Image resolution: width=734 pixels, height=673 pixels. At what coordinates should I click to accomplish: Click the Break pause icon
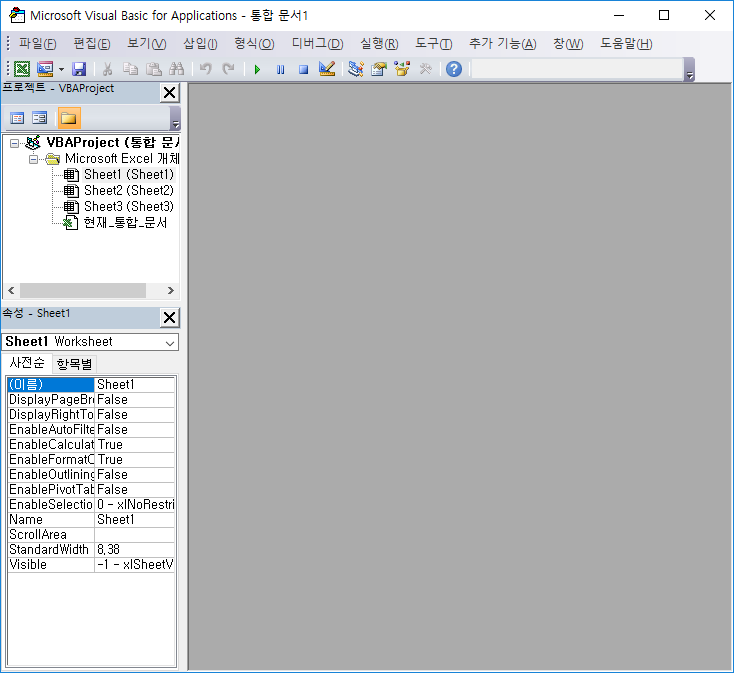[x=280, y=70]
